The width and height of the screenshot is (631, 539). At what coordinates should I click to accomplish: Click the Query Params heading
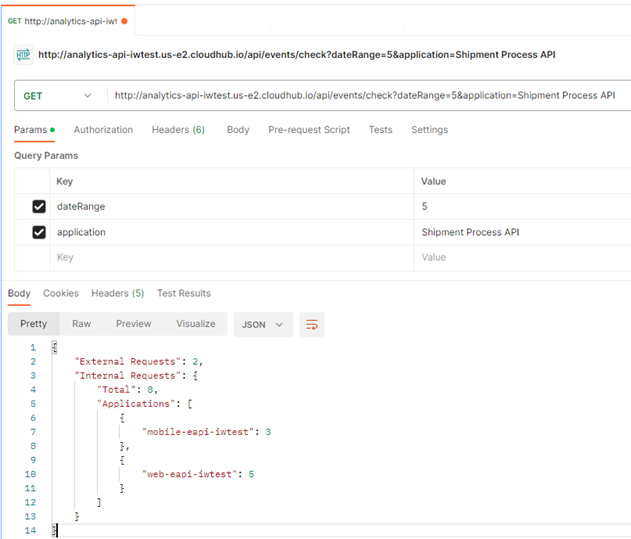[46, 156]
